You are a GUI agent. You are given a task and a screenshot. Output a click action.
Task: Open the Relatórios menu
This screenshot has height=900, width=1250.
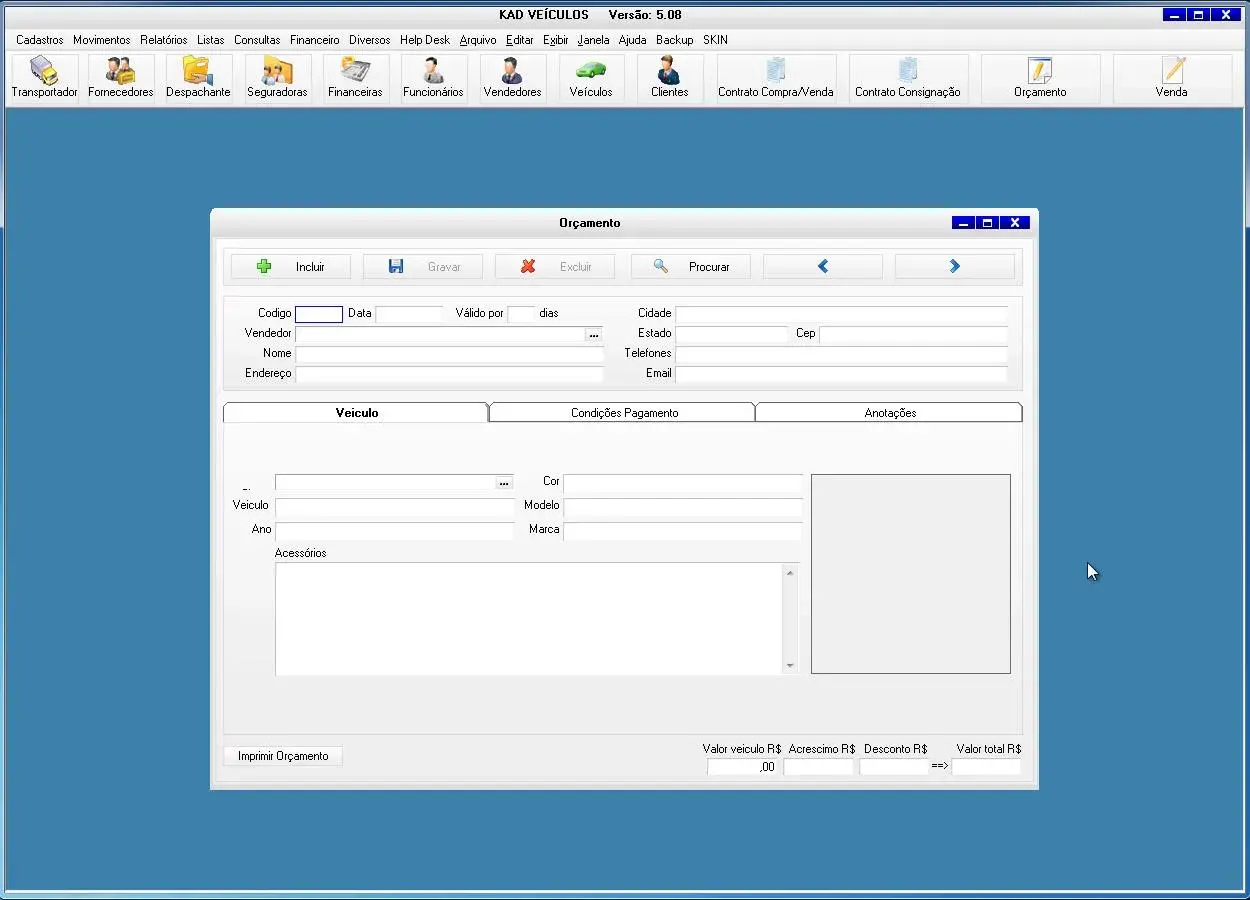point(163,40)
